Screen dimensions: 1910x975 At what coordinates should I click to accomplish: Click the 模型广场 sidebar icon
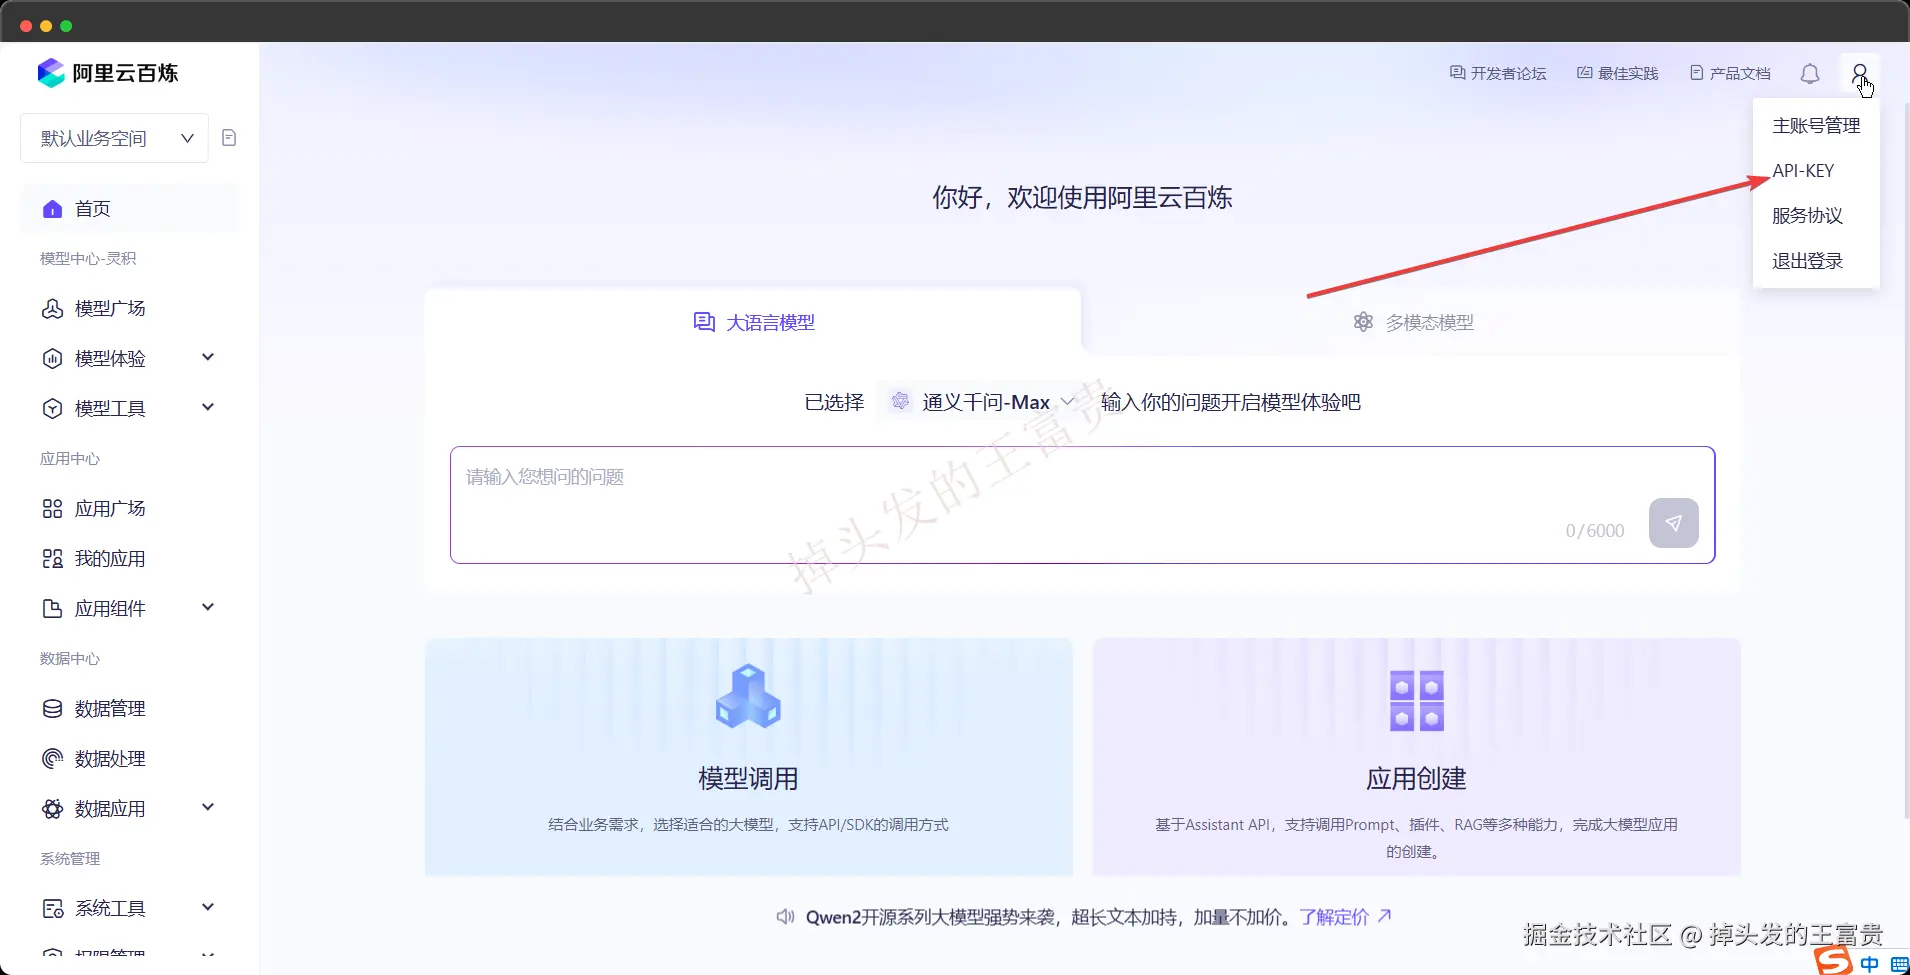53,309
